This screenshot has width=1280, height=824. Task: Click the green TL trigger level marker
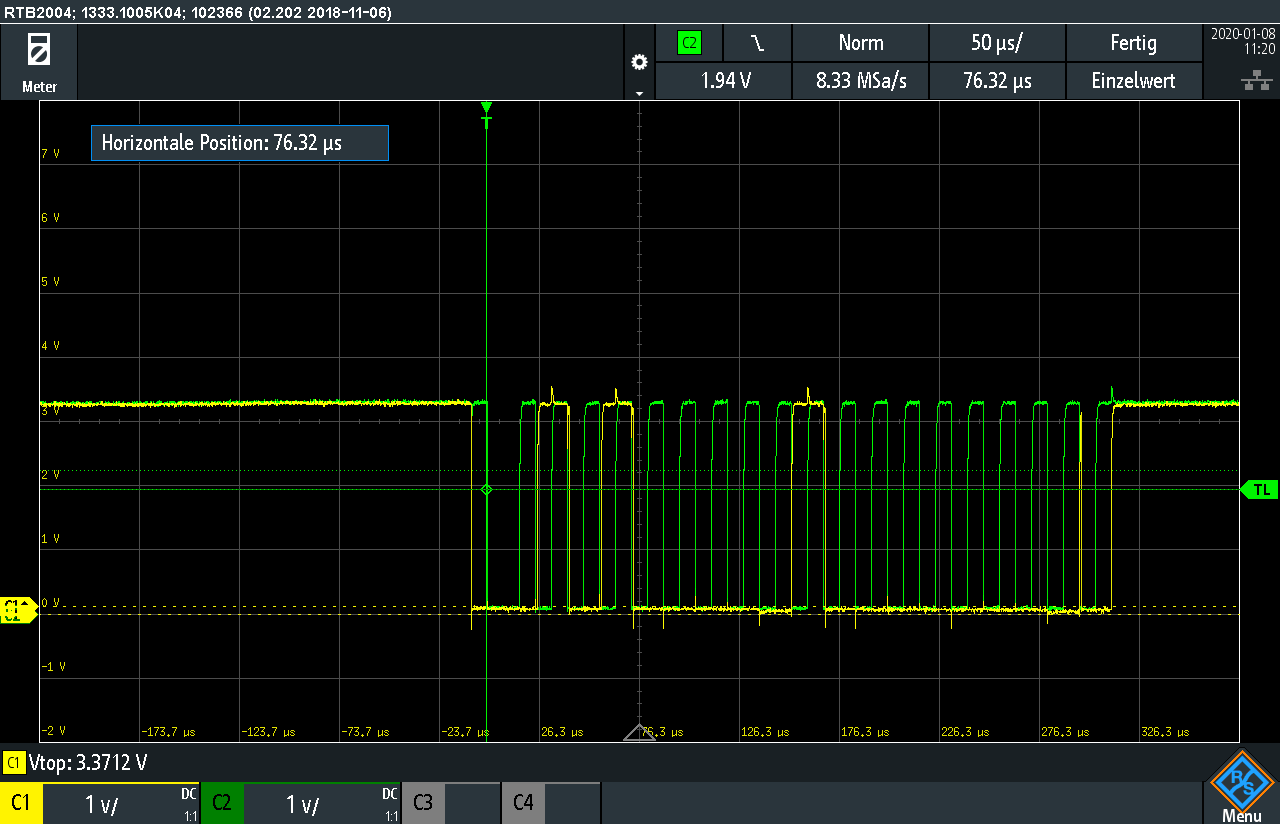point(1259,489)
